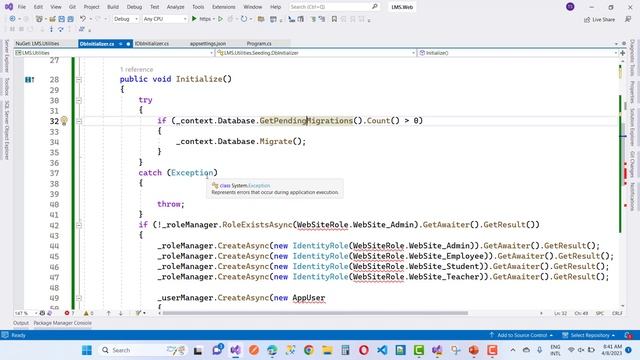Expand Add to Source Control menu
The width and height of the screenshot is (640, 360).
tap(521, 335)
